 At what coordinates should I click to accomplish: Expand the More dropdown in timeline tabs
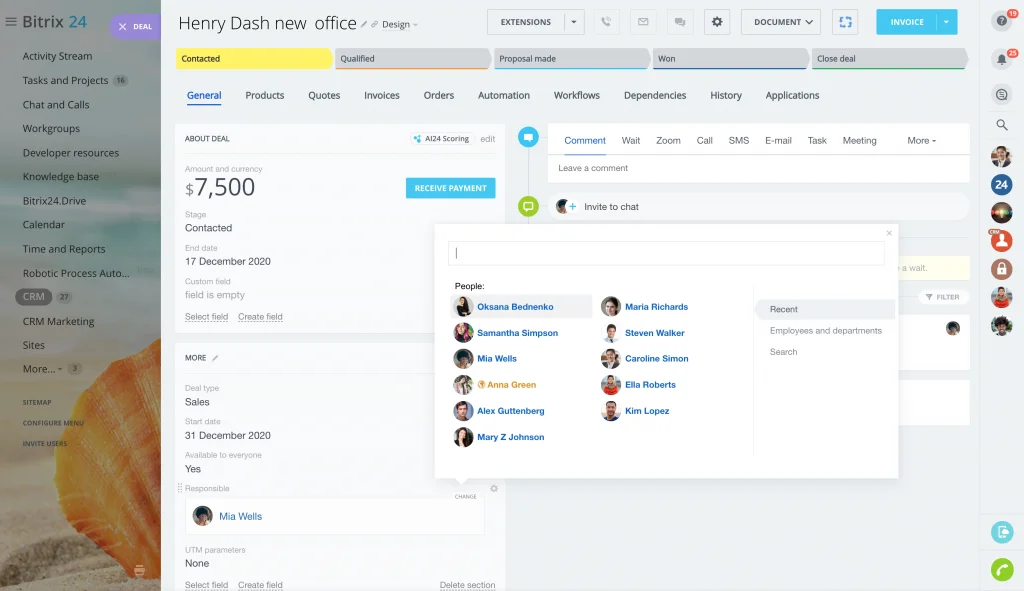point(921,141)
